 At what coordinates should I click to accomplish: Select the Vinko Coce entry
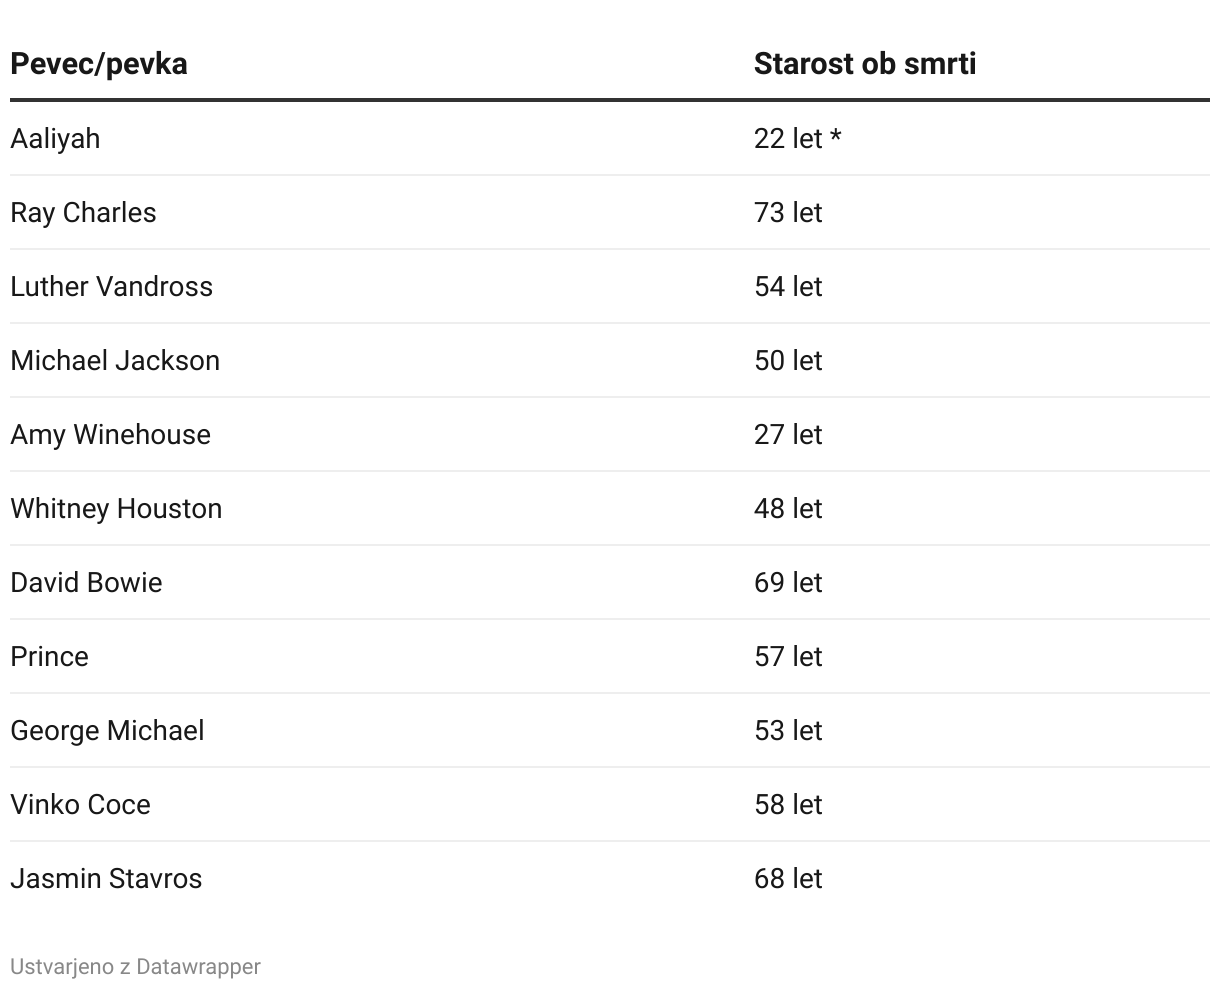click(x=80, y=804)
